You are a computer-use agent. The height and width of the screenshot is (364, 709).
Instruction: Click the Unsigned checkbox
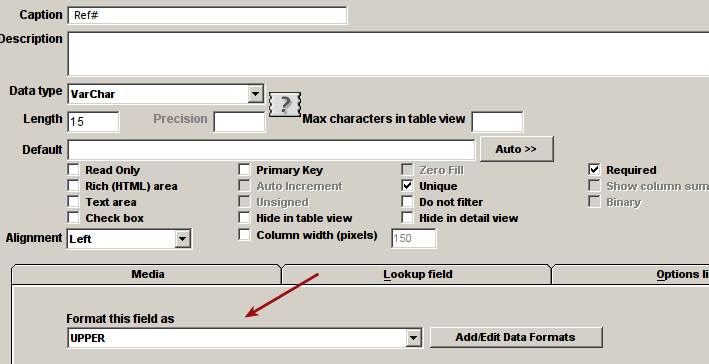coord(244,201)
